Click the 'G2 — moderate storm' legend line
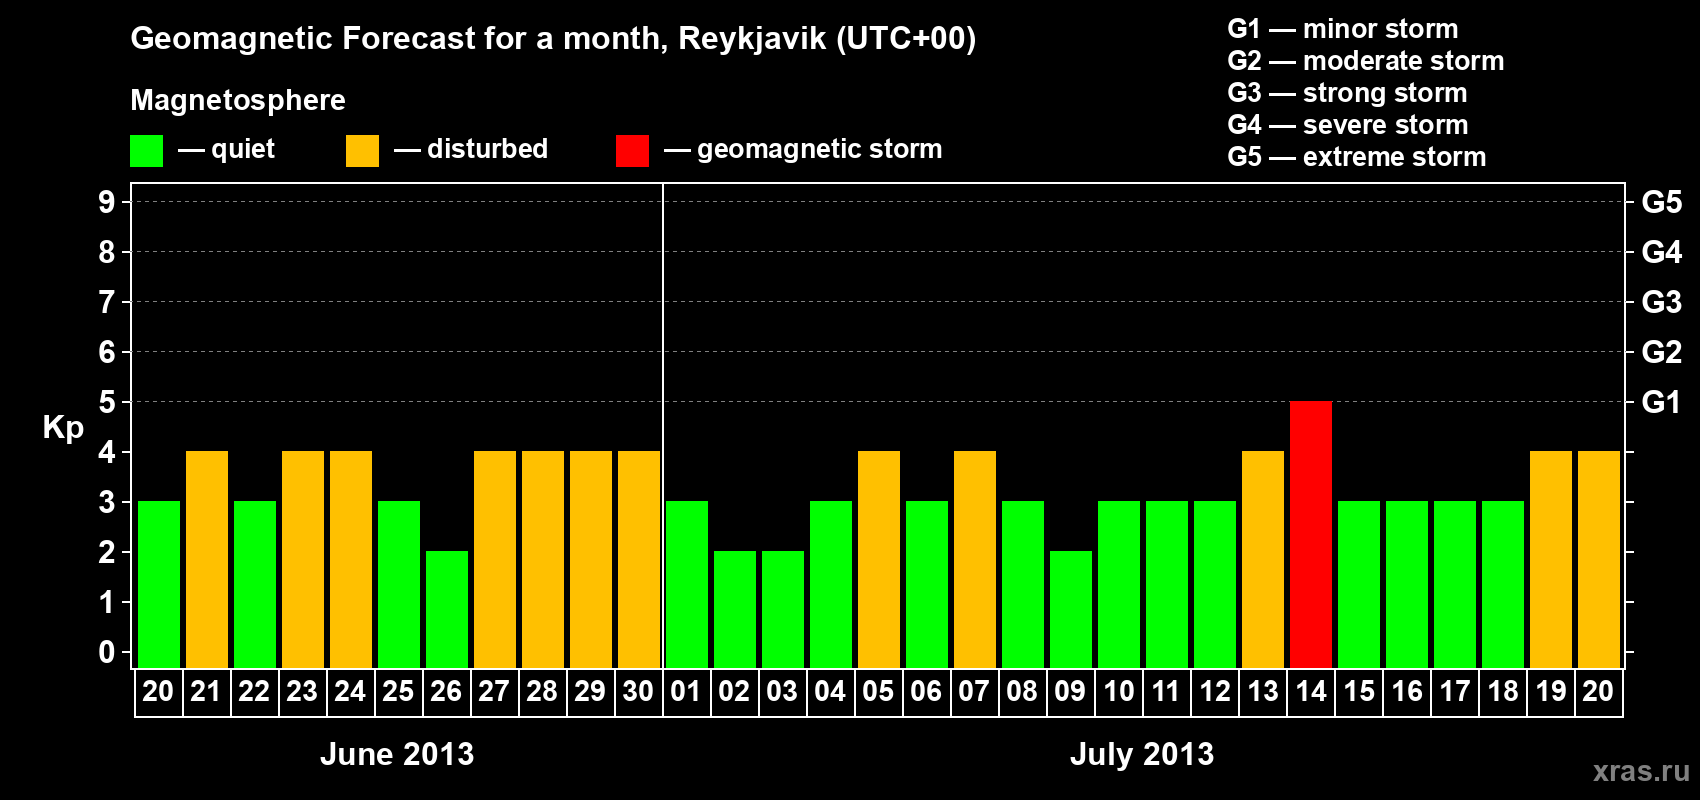The image size is (1700, 800). tap(1366, 61)
